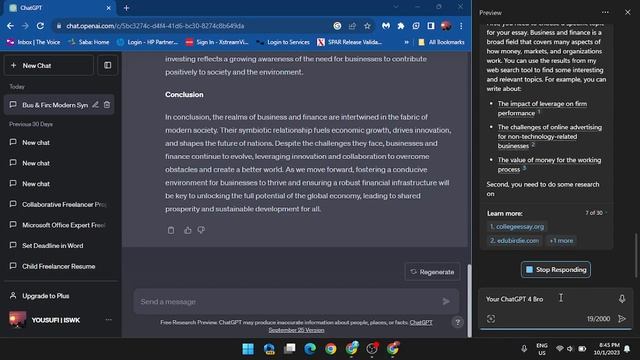Open Child Freelancer Resume chat

click(x=59, y=267)
